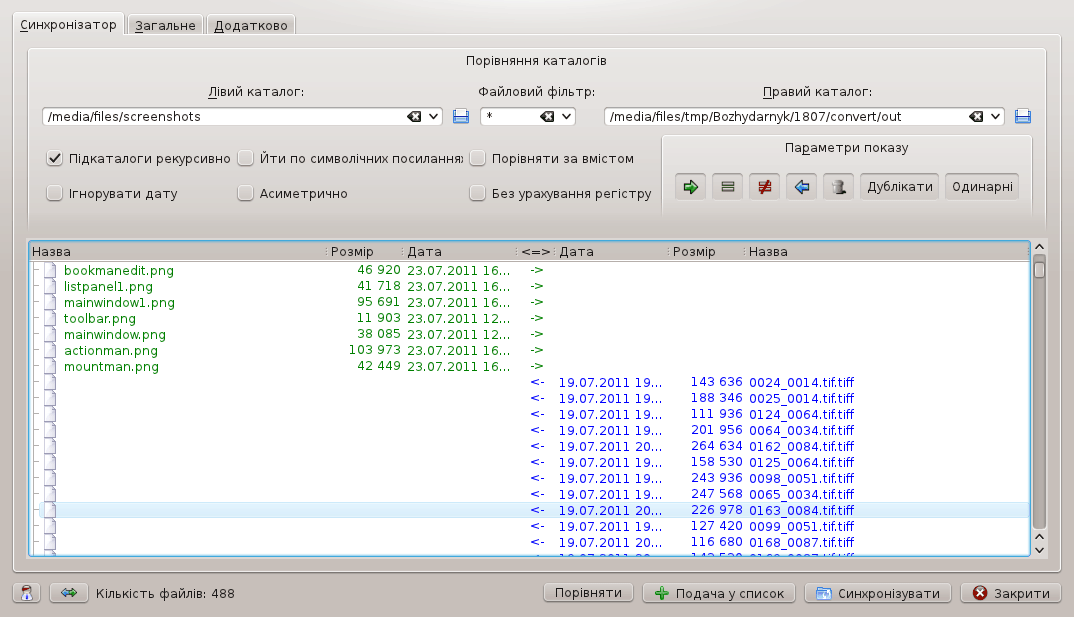Expand the right directory path dropdown

tap(995, 117)
